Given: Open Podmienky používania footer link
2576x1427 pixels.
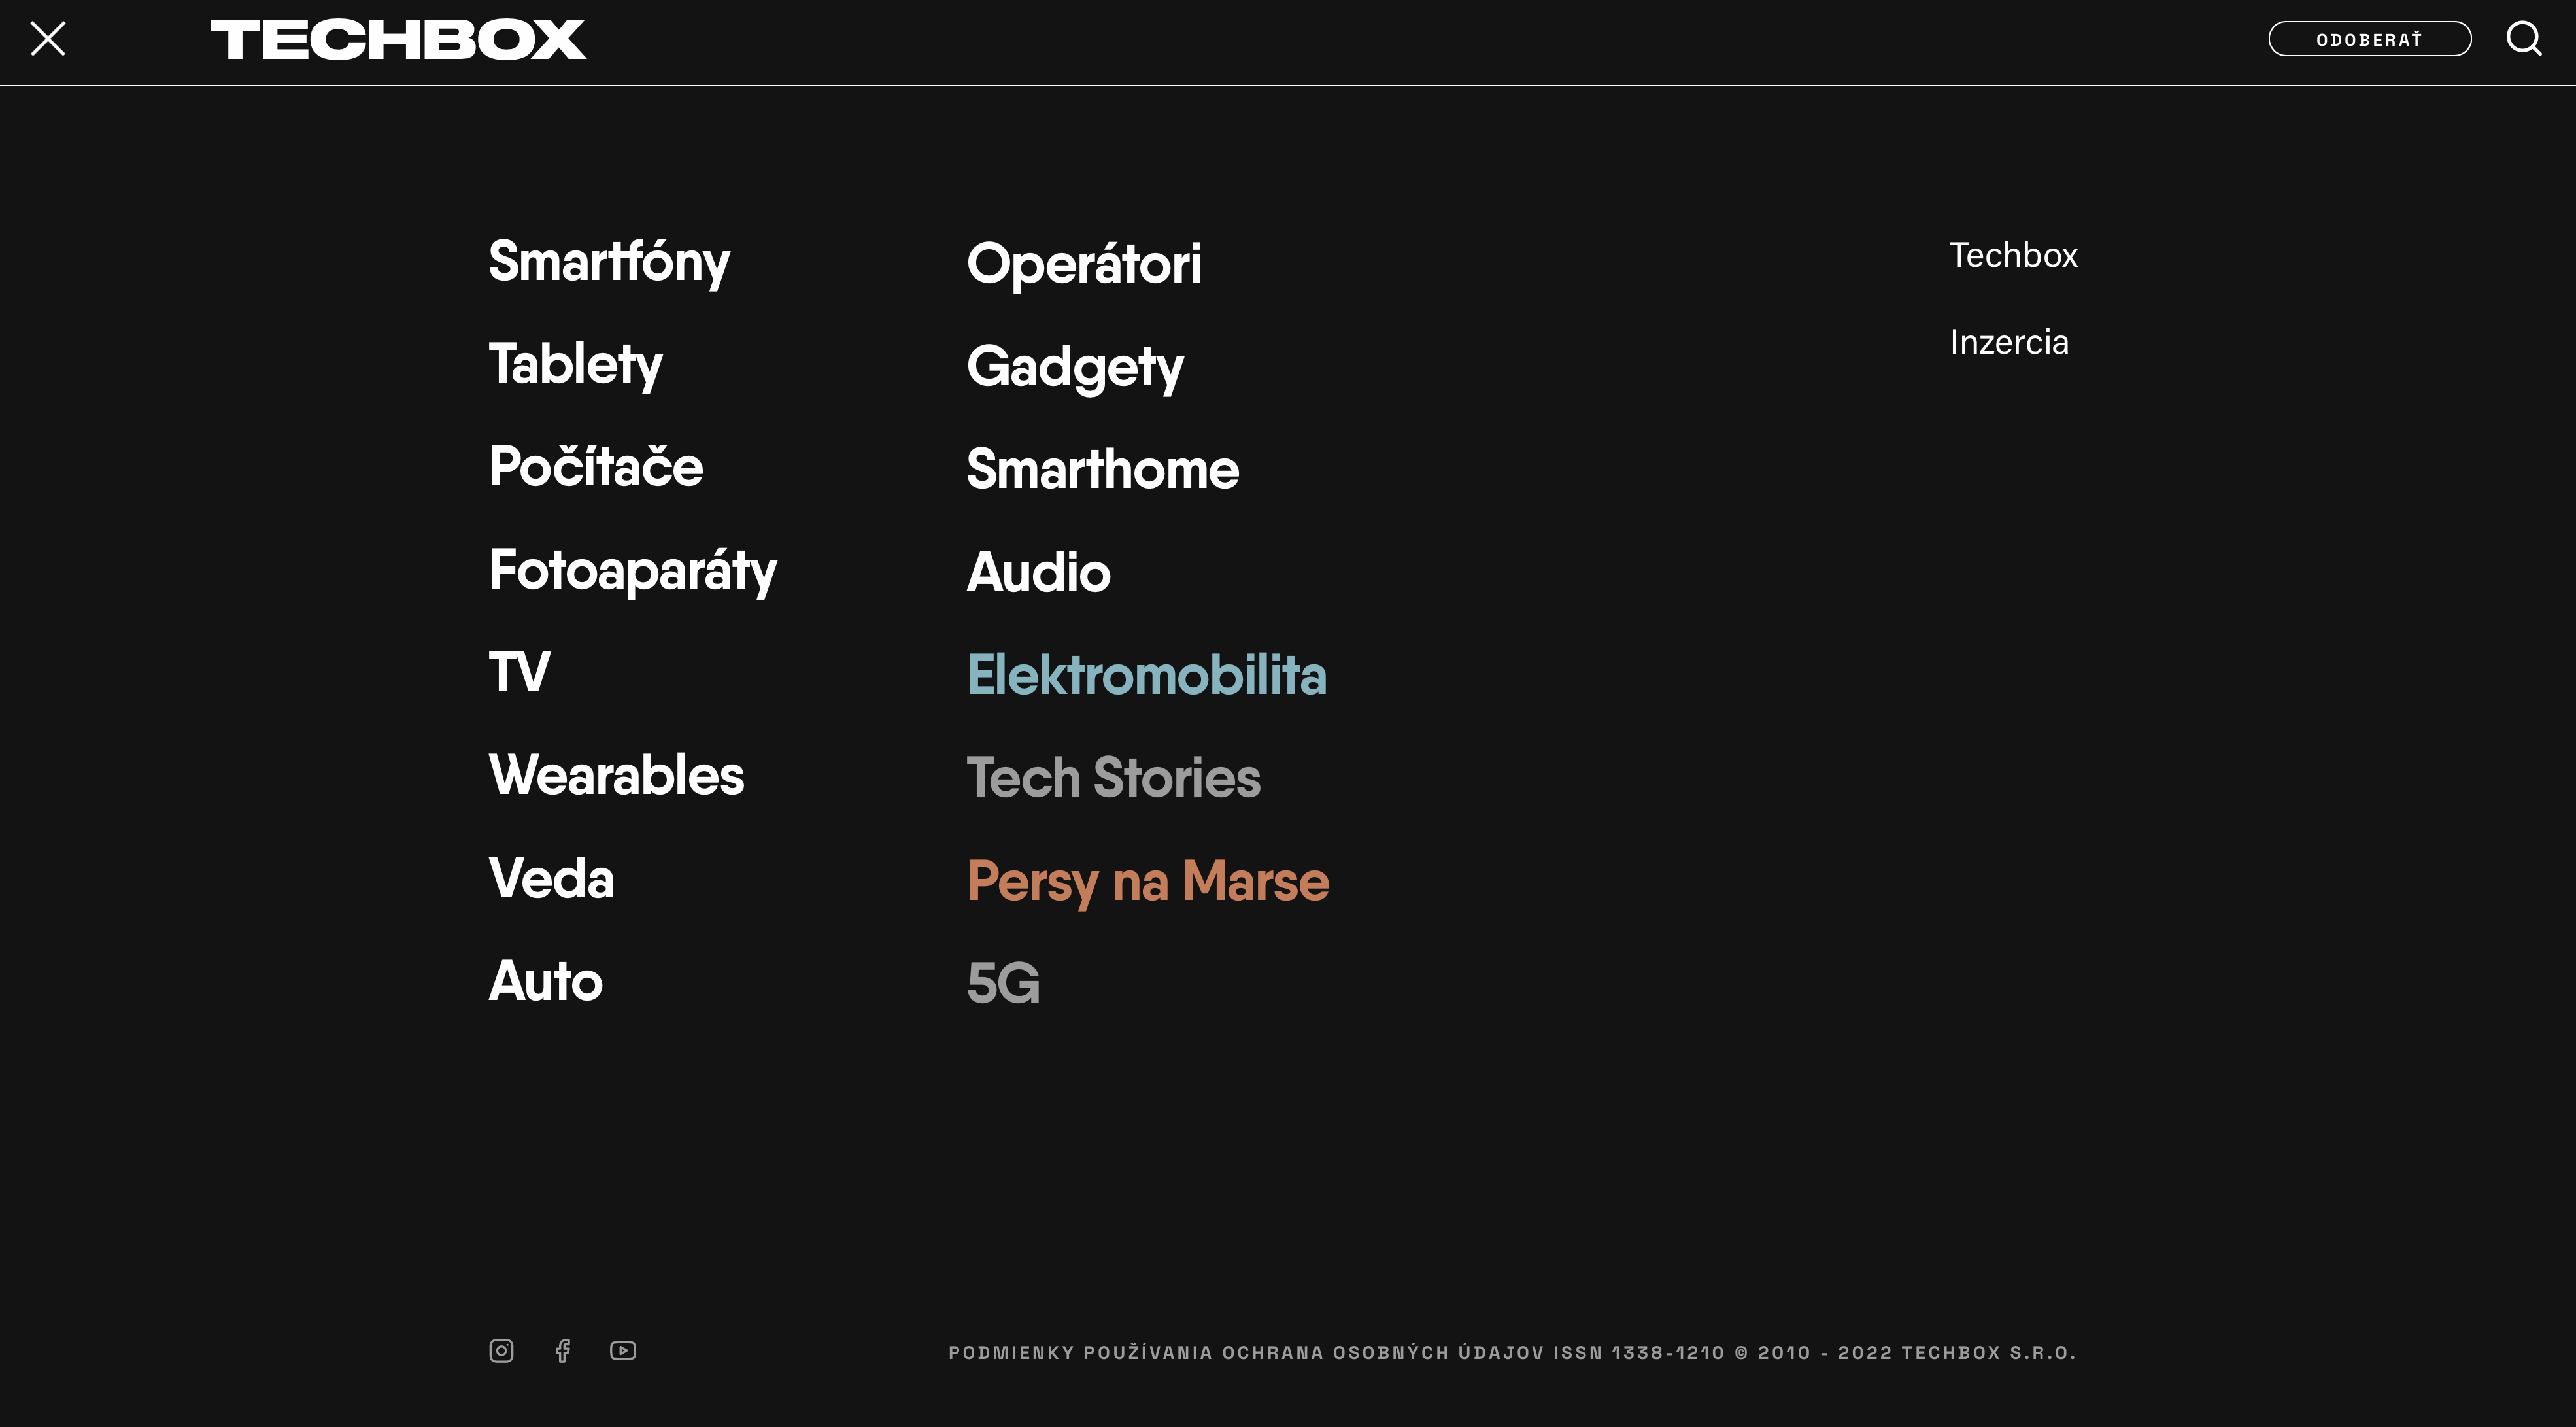Looking at the screenshot, I should pos(1081,1353).
